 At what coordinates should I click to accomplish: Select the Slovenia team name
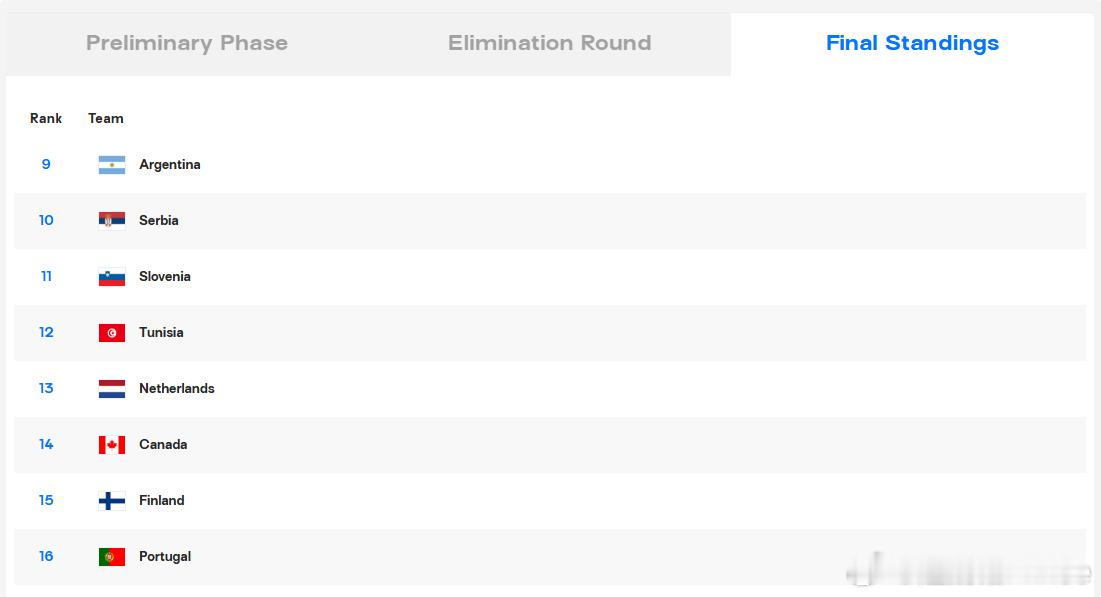[165, 277]
